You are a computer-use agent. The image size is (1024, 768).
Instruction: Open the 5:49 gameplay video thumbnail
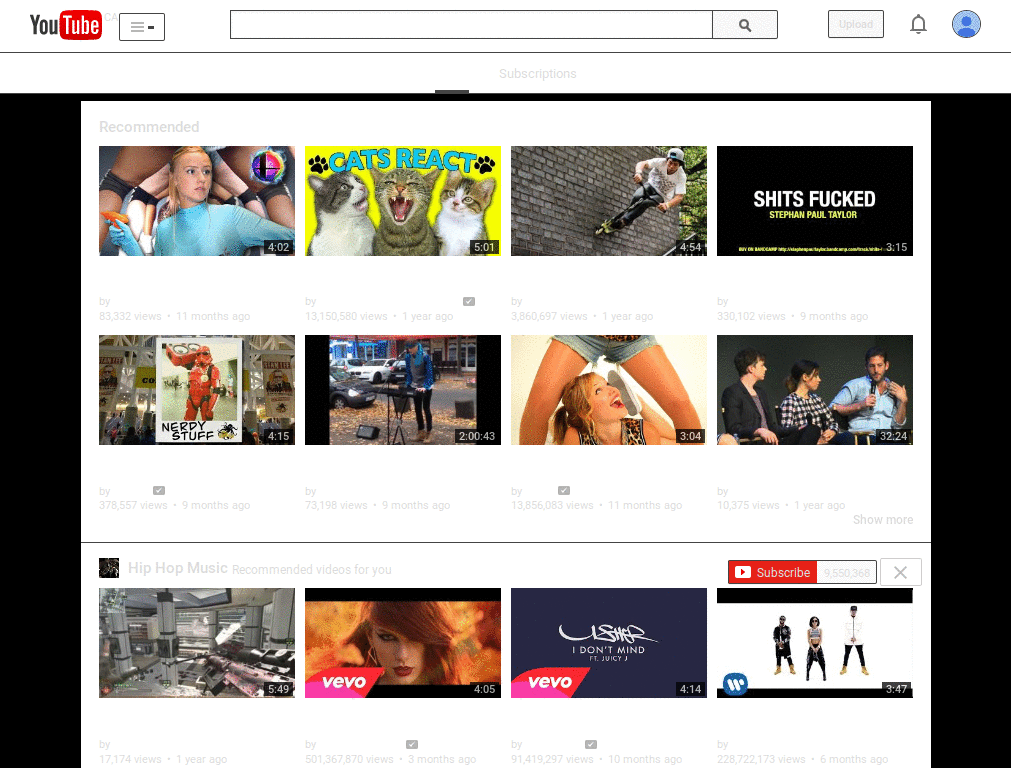point(197,643)
